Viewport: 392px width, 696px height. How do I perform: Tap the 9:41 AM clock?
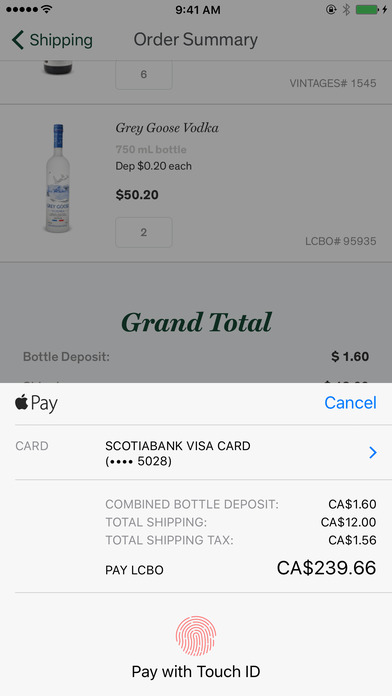pyautogui.click(x=198, y=10)
